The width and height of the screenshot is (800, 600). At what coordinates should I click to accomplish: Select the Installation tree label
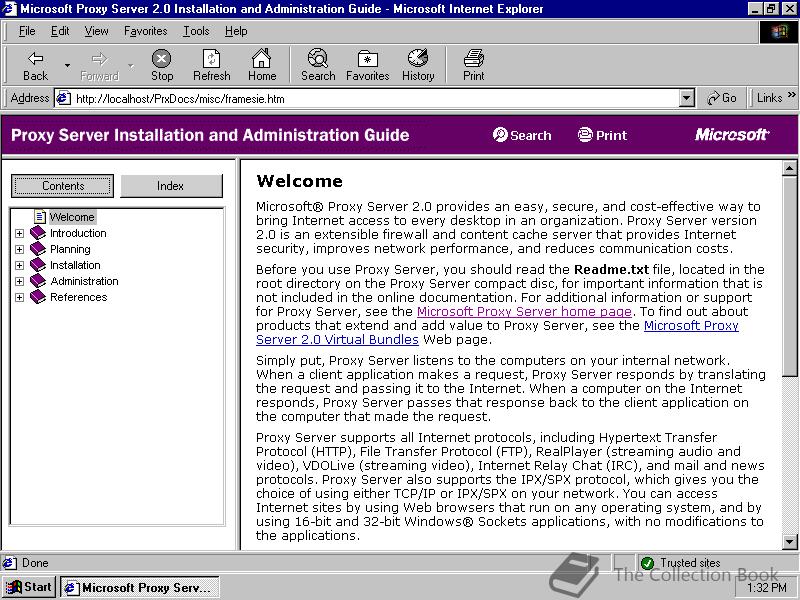pos(75,265)
